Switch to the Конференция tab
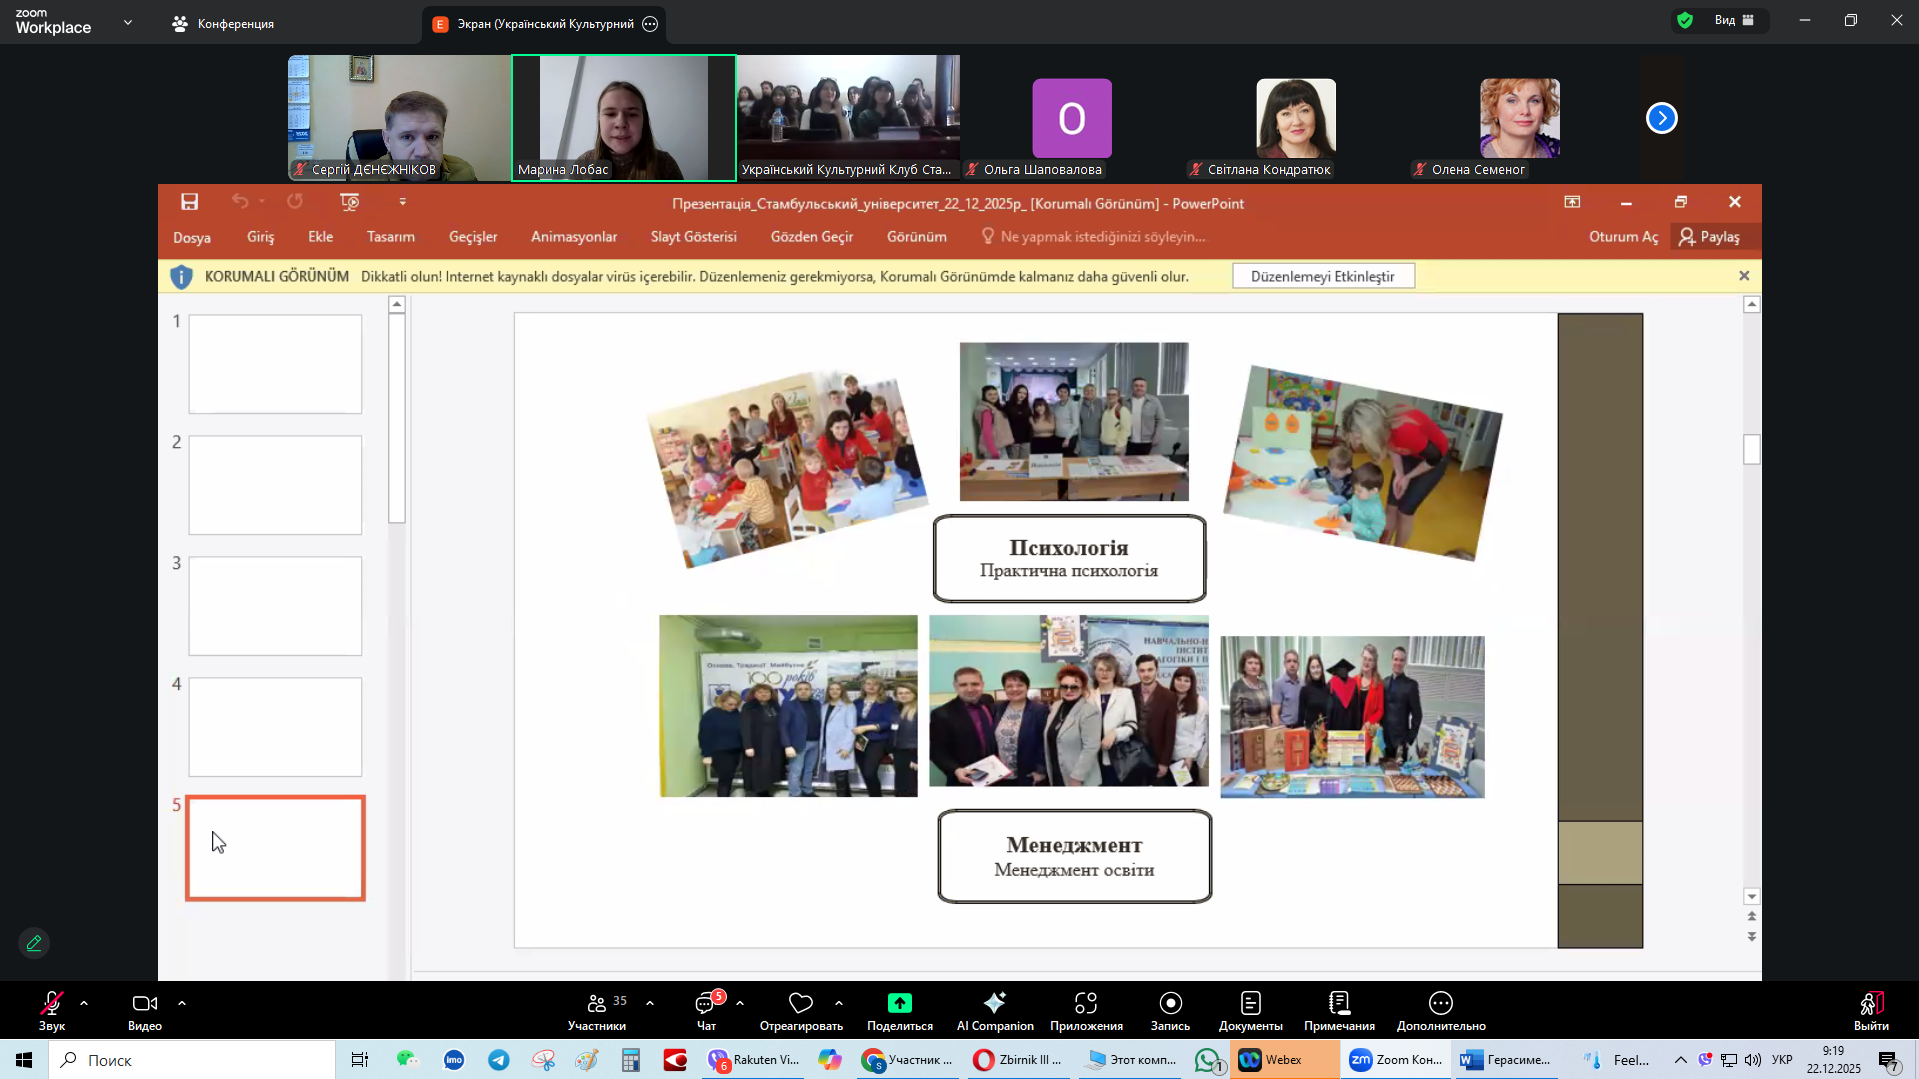Screen dimensions: 1919x1079 click(x=224, y=24)
